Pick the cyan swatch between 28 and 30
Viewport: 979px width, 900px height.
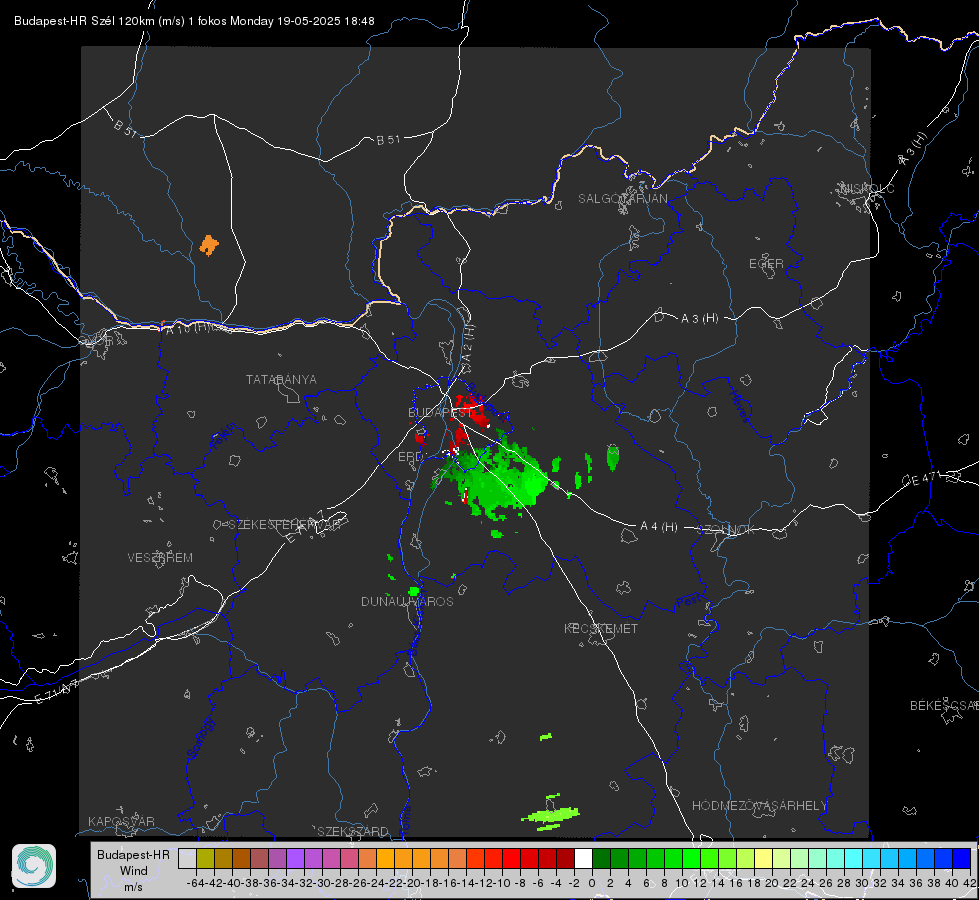click(854, 859)
